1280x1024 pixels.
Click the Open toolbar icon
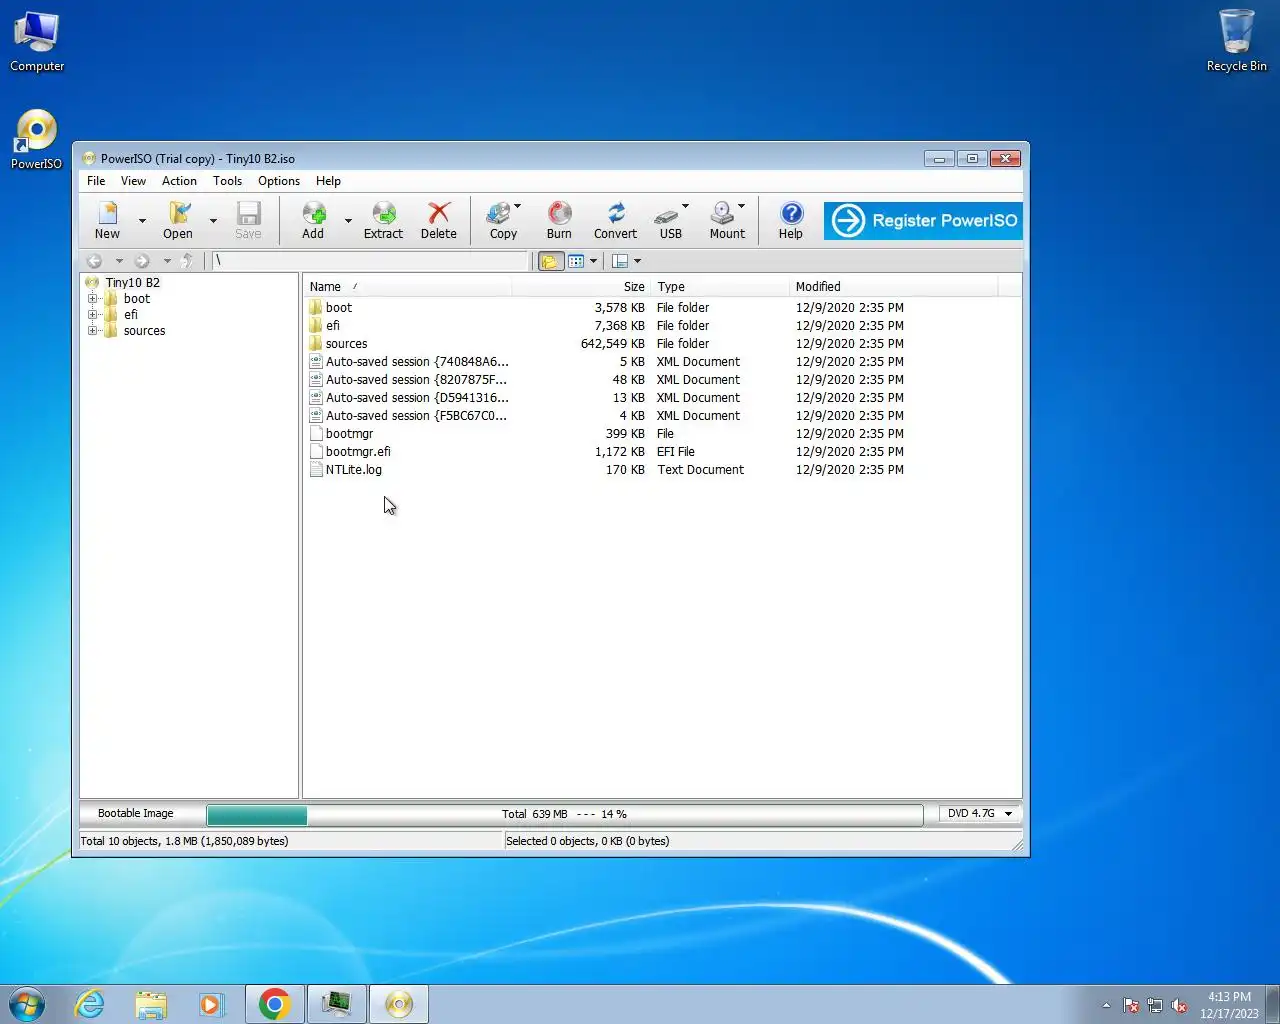pos(178,220)
